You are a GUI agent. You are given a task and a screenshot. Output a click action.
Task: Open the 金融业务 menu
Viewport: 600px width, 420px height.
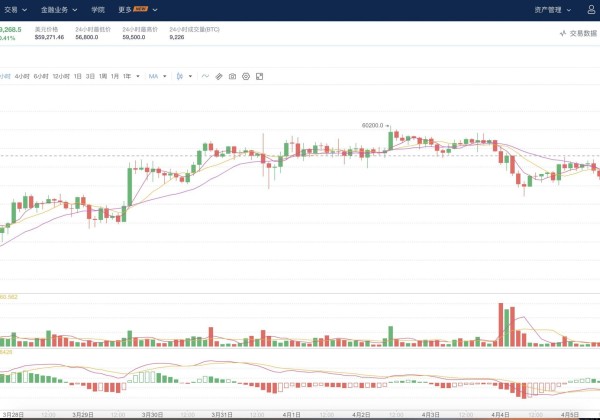(x=58, y=9)
